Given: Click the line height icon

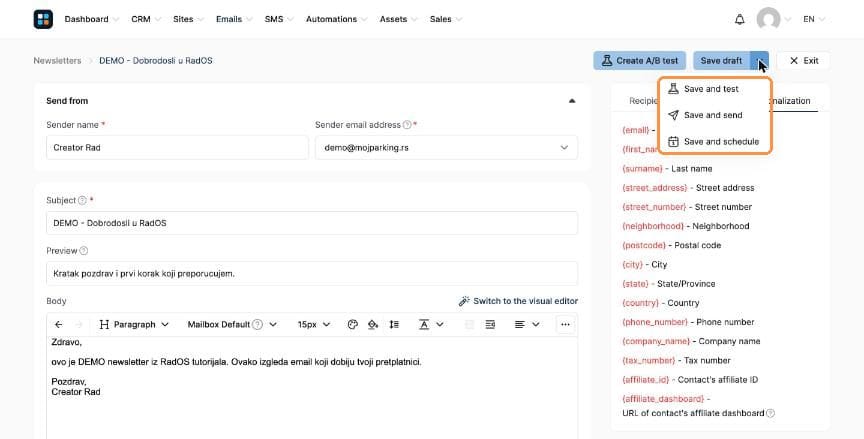Looking at the screenshot, I should (x=394, y=324).
